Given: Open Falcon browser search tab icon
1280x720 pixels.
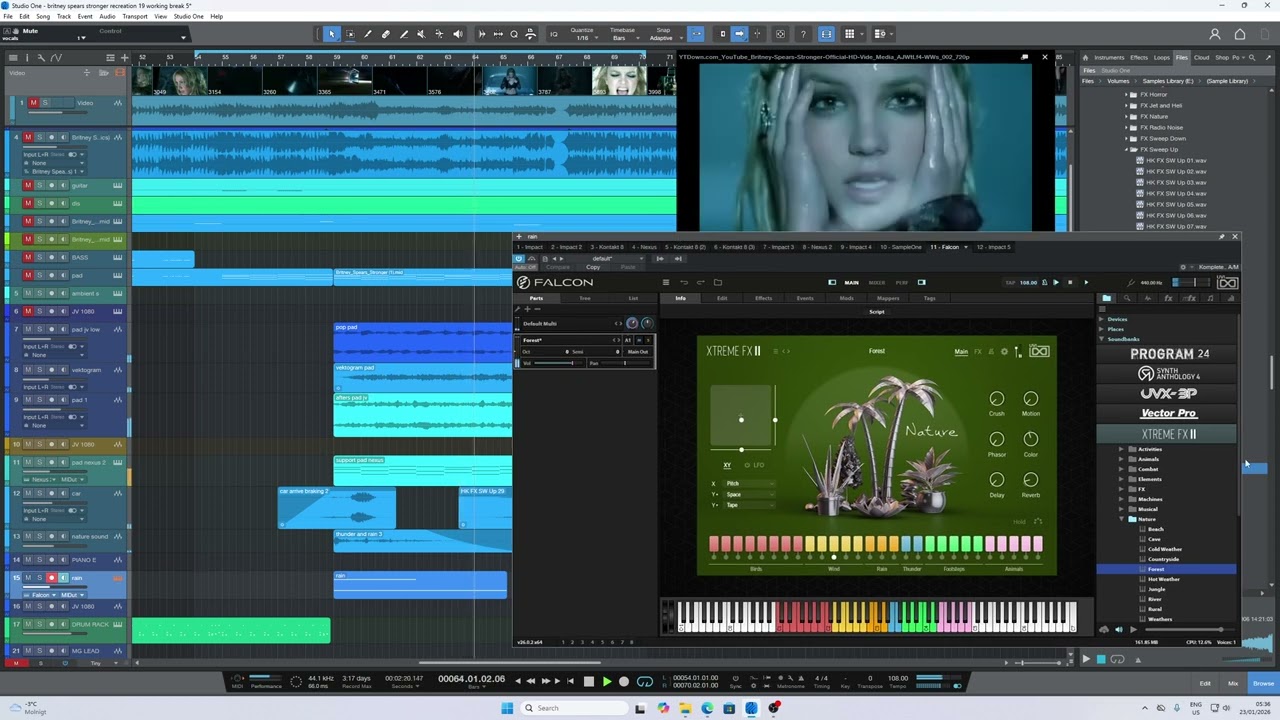Looking at the screenshot, I should [x=1127, y=298].
